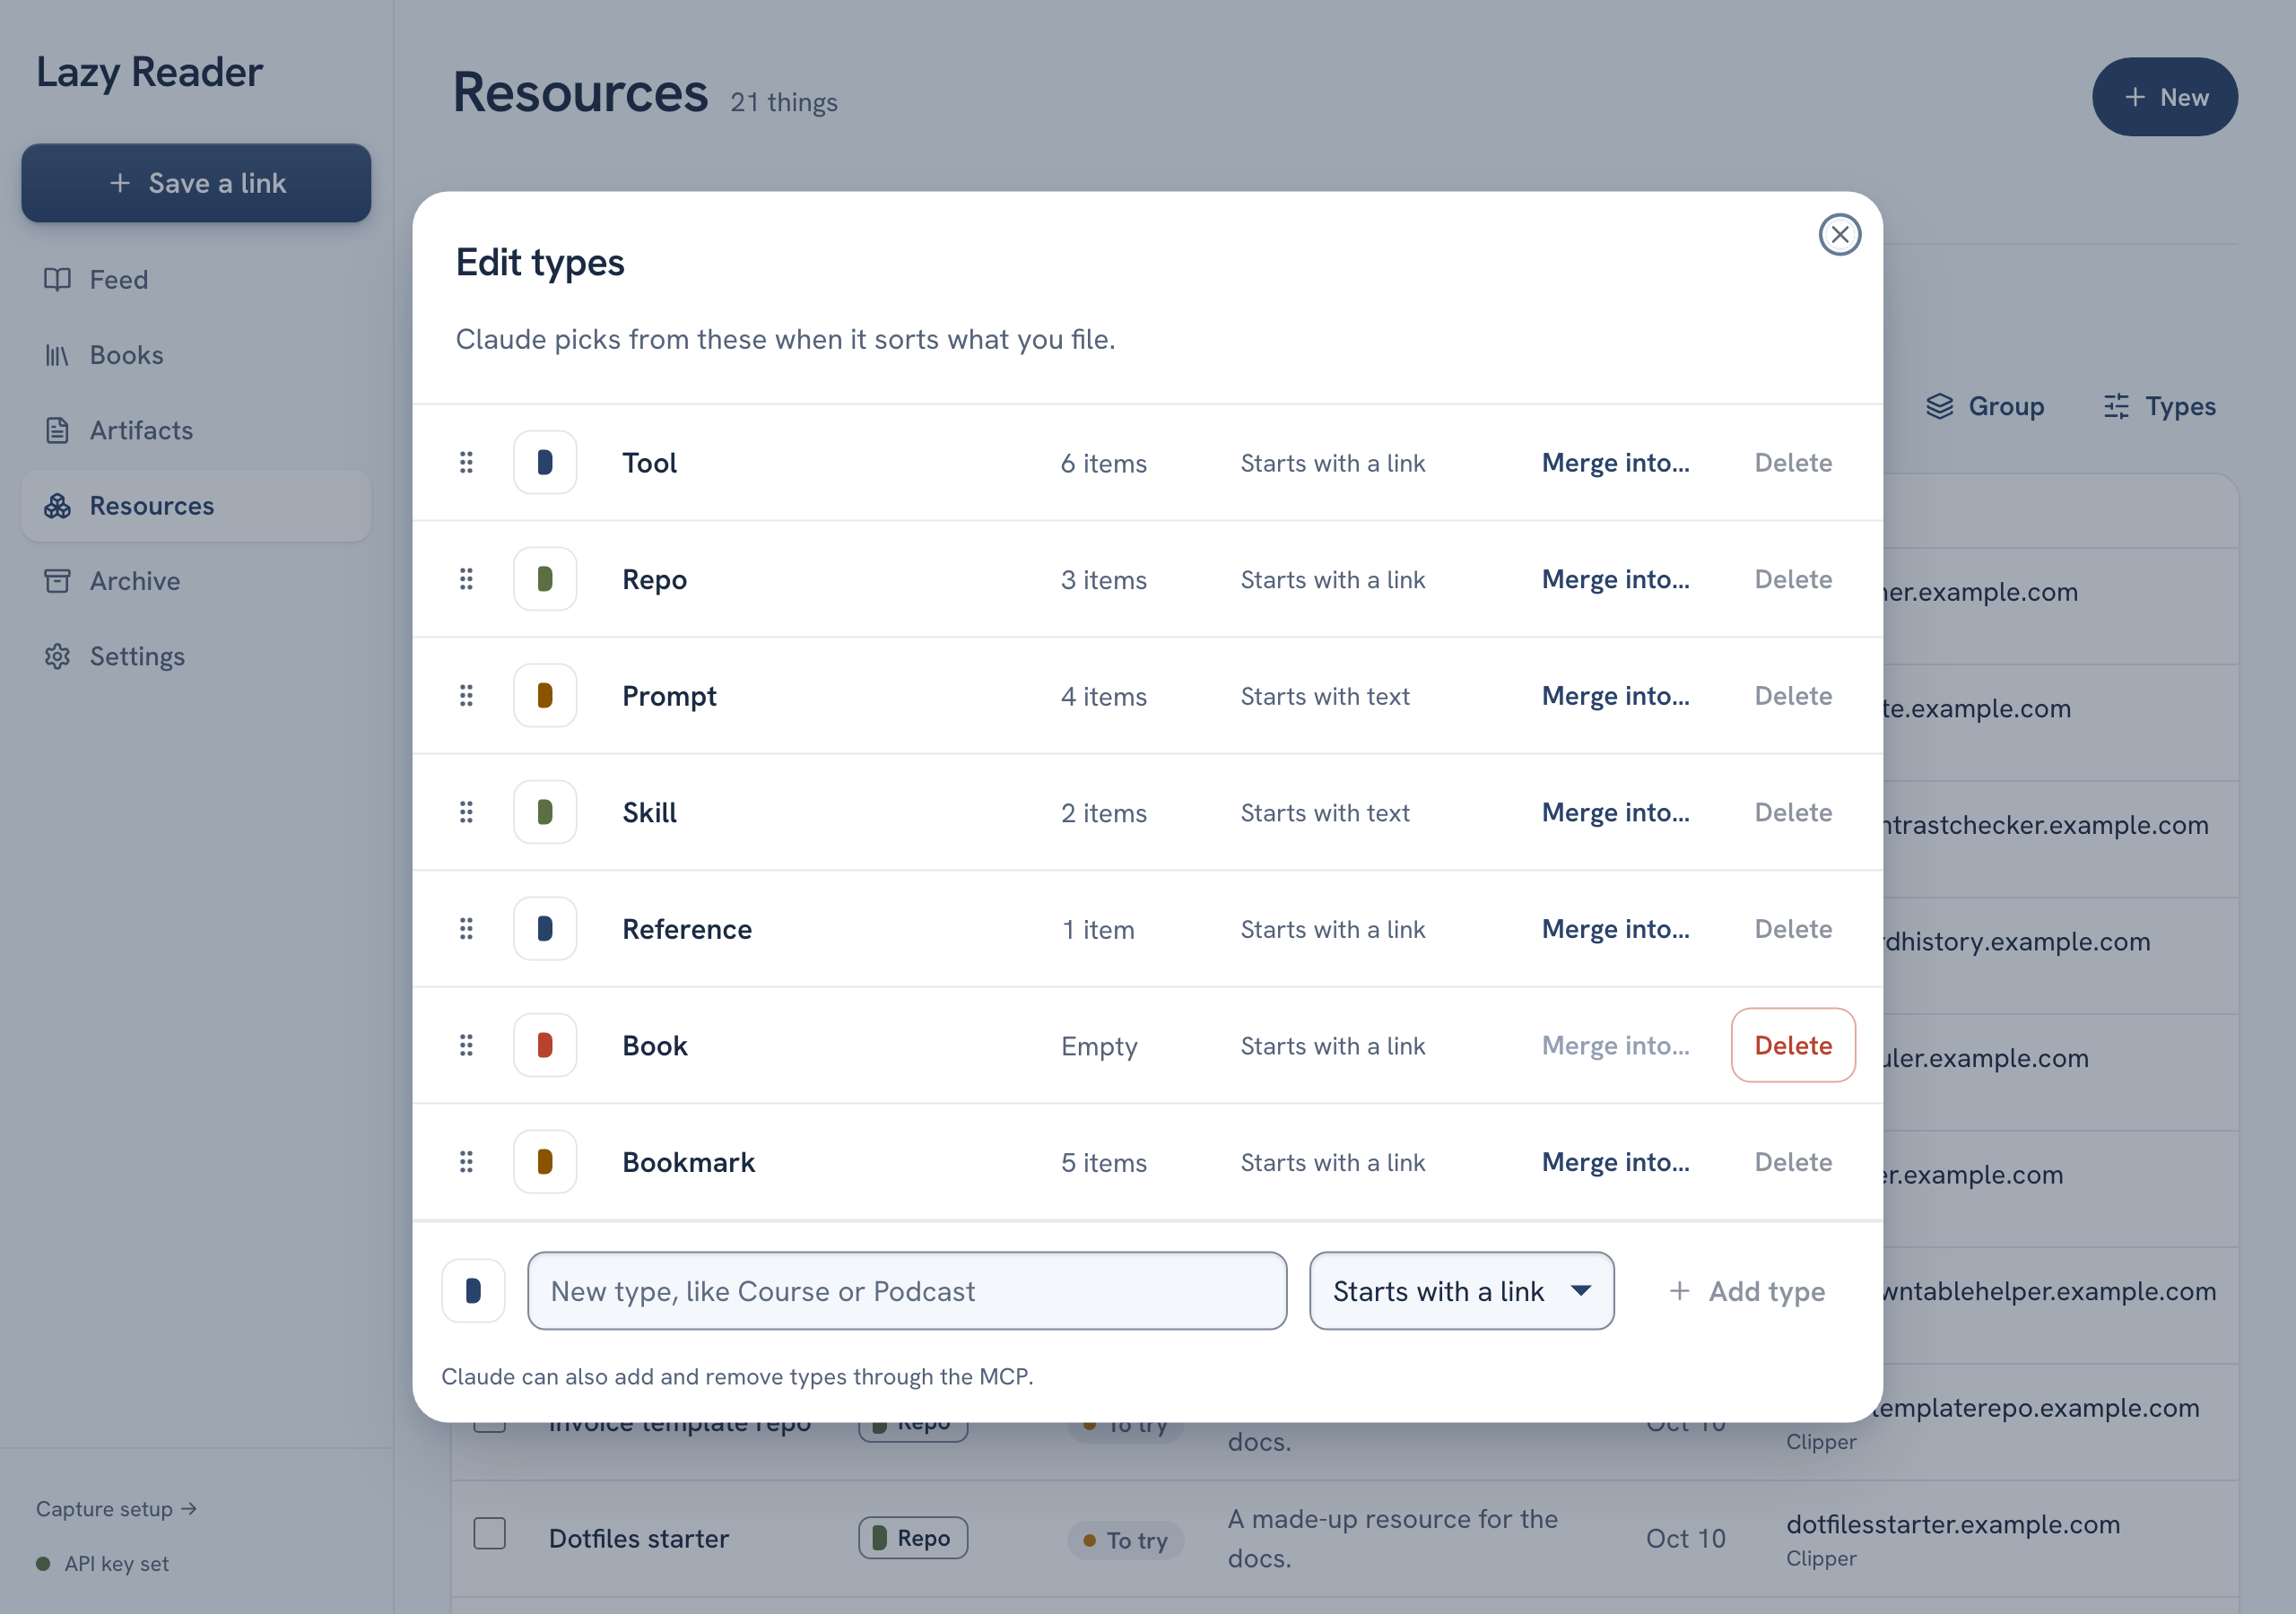Click the Group layers button
The height and width of the screenshot is (1614, 2296).
(x=1984, y=406)
